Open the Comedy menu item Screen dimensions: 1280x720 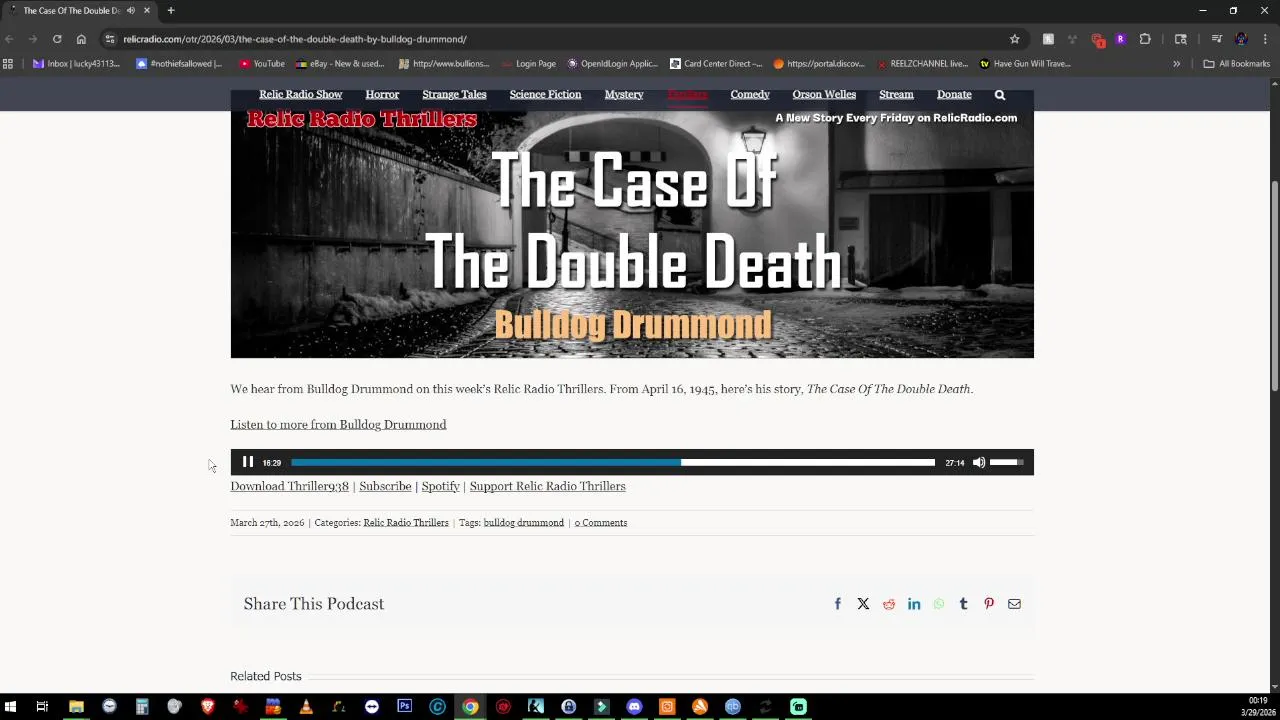tap(750, 94)
